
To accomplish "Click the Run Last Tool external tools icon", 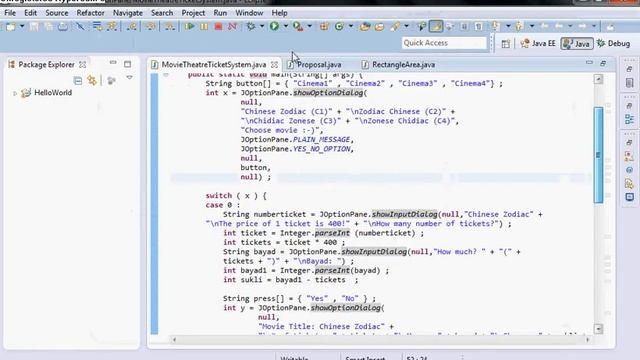I will tap(298, 27).
